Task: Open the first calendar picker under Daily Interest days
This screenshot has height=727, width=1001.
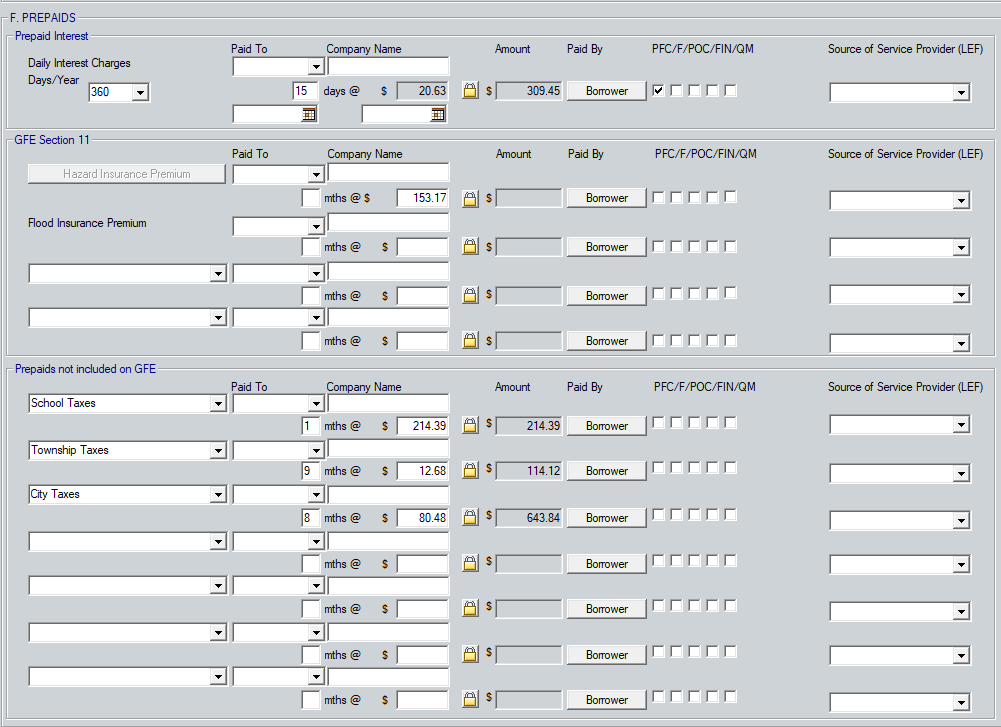Action: [x=309, y=115]
